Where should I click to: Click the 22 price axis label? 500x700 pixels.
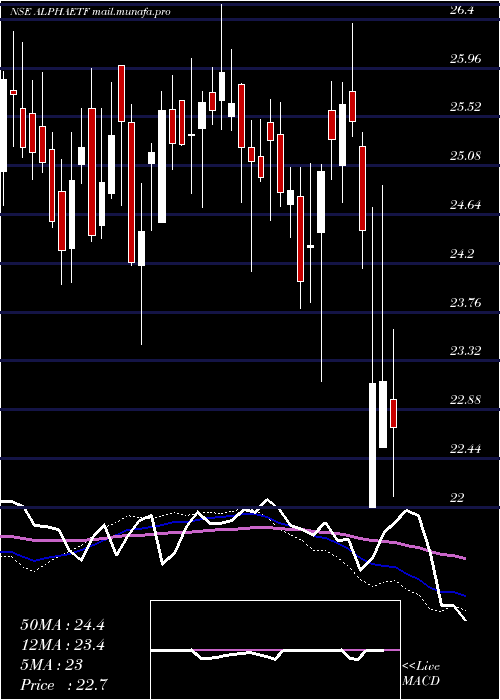(x=457, y=498)
